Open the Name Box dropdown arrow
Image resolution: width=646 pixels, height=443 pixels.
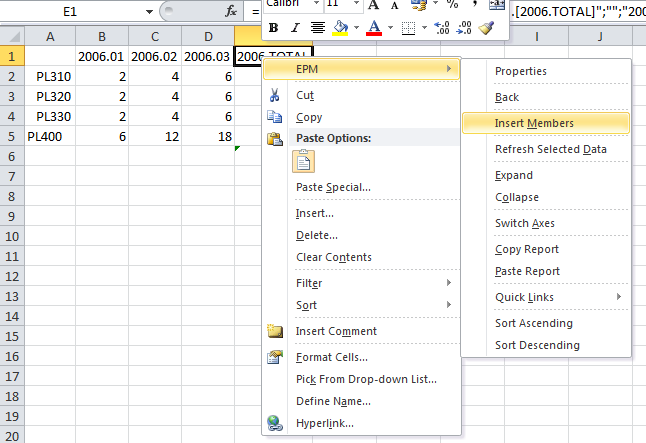click(149, 12)
